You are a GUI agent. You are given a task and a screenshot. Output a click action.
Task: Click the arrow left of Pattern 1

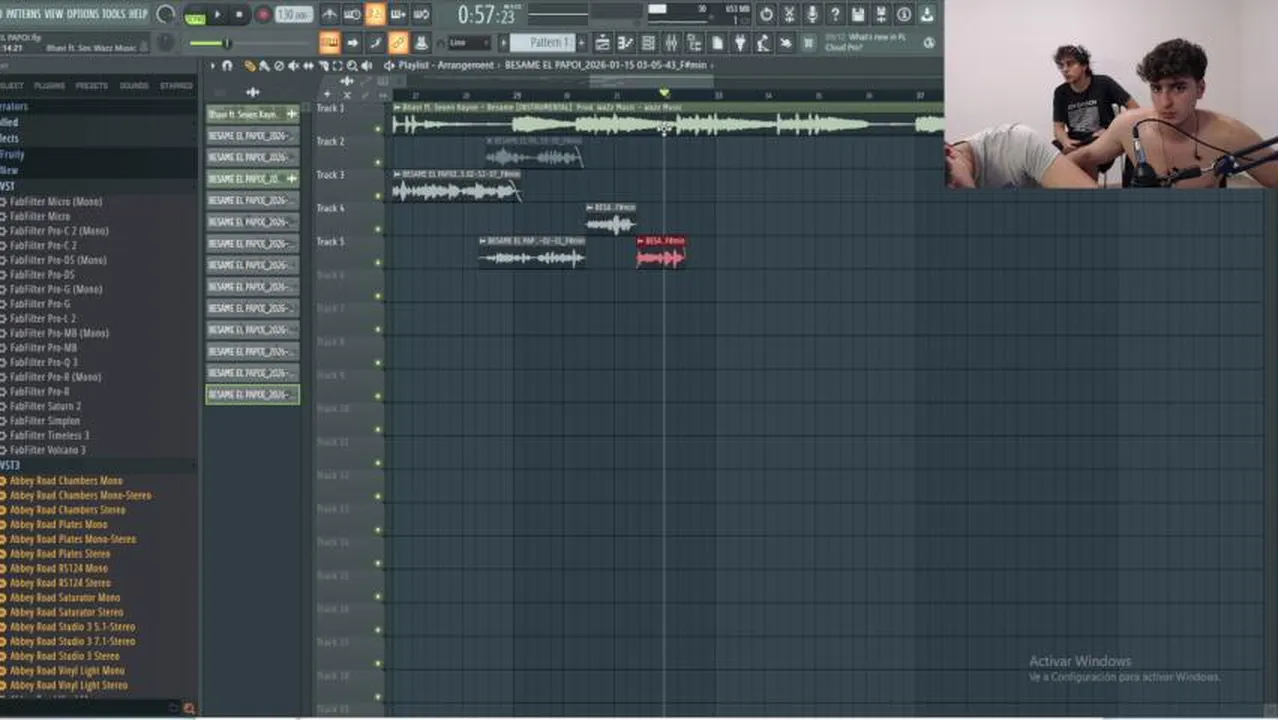(x=503, y=43)
